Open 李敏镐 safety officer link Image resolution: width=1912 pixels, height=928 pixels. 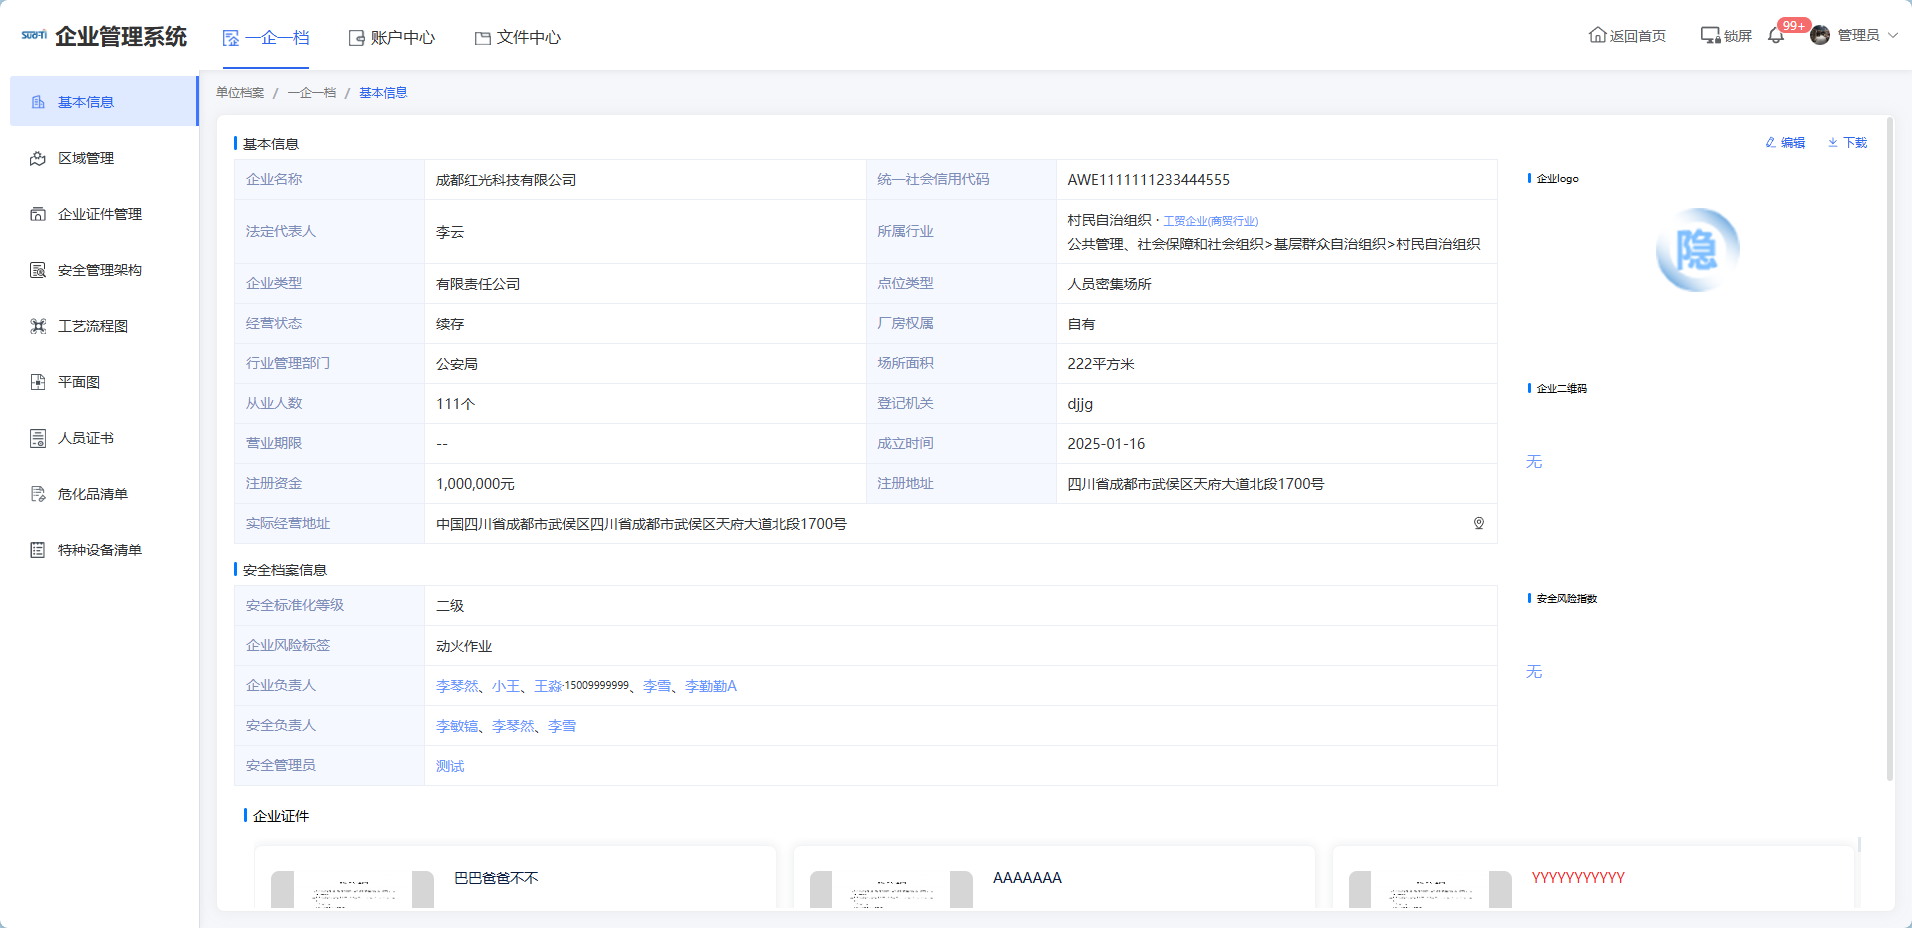coord(457,726)
